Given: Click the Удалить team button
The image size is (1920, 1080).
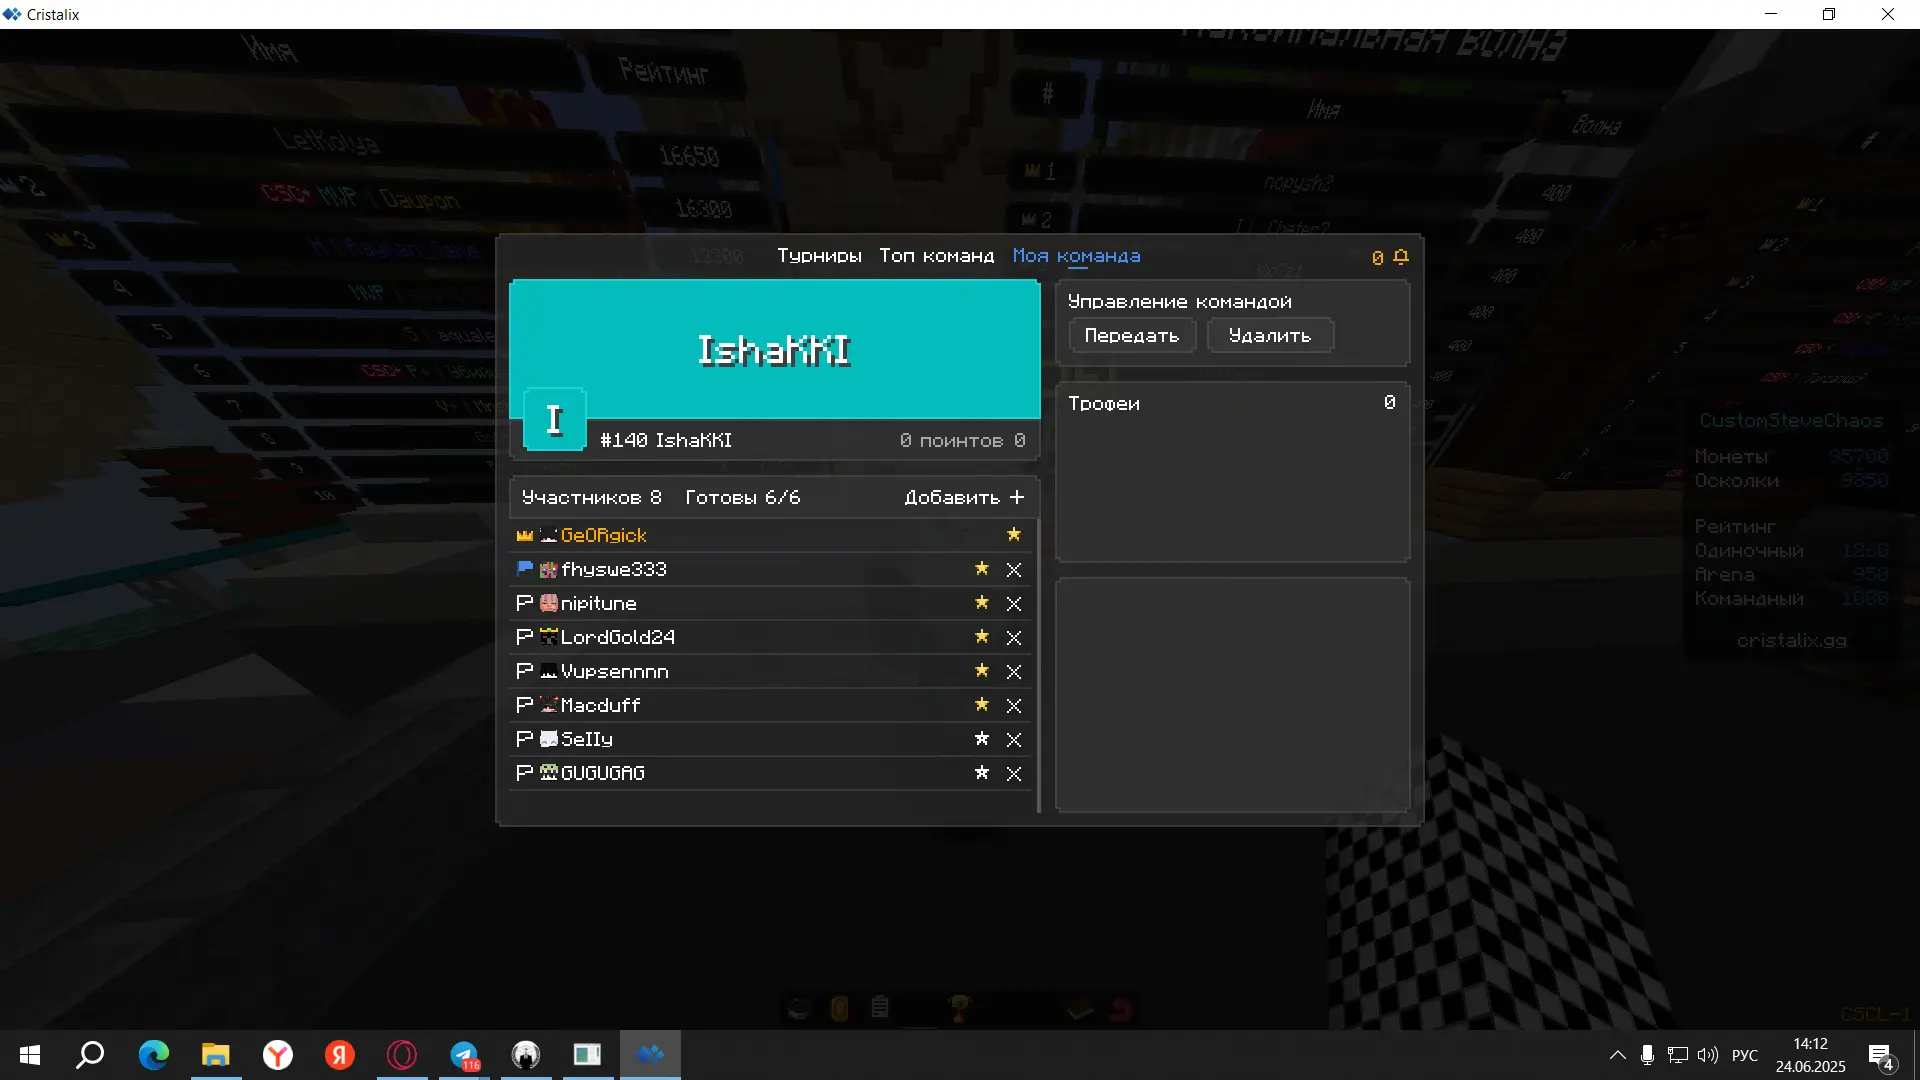Looking at the screenshot, I should pyautogui.click(x=1270, y=336).
